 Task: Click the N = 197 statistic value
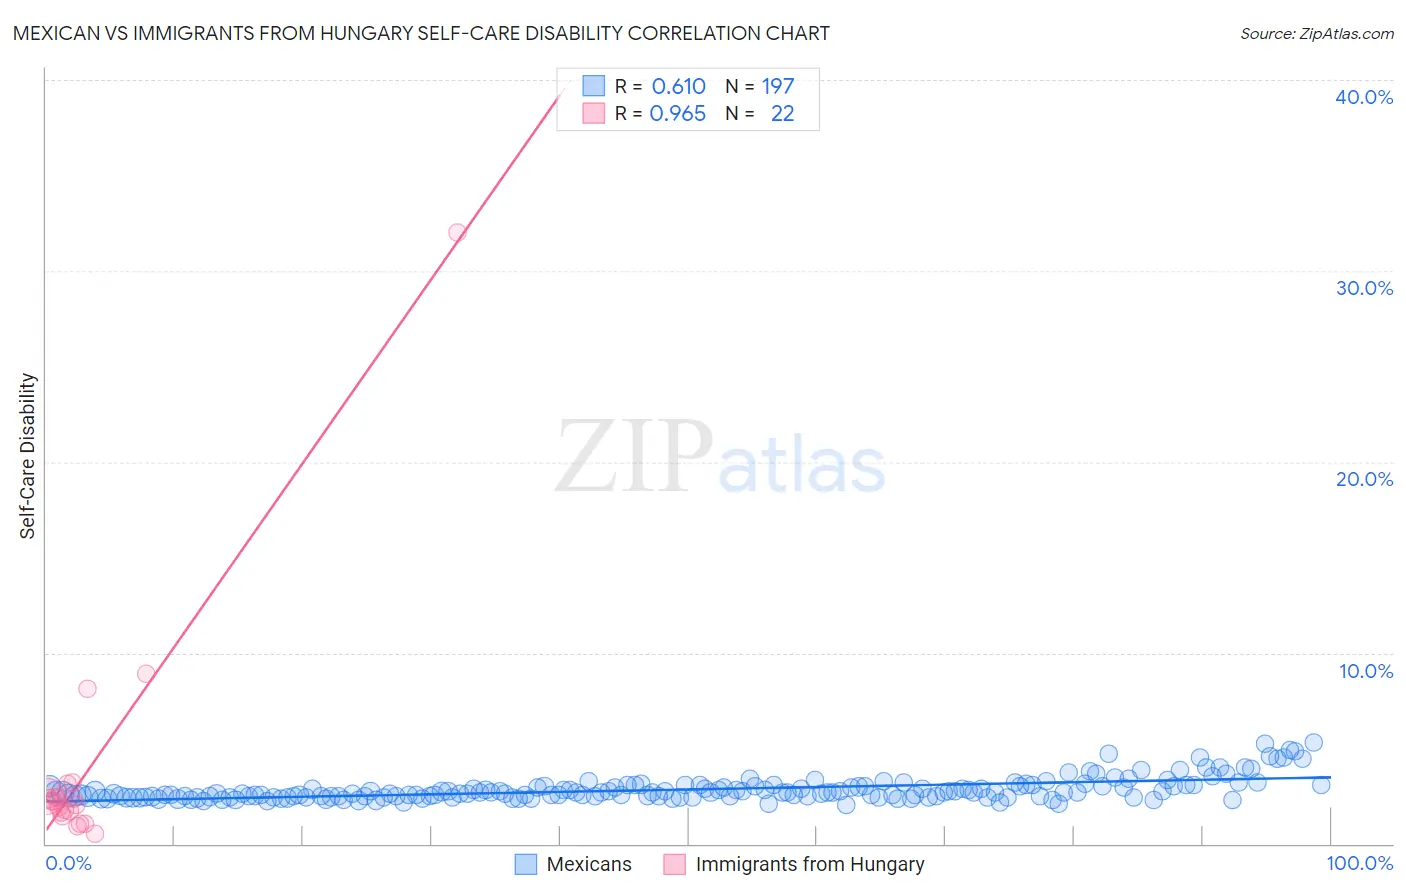point(760,86)
